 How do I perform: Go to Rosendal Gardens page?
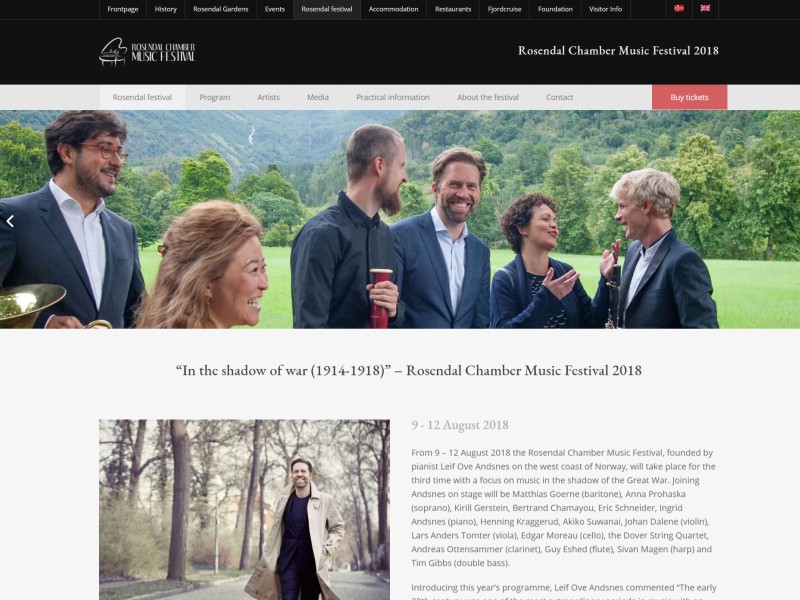pyautogui.click(x=221, y=9)
